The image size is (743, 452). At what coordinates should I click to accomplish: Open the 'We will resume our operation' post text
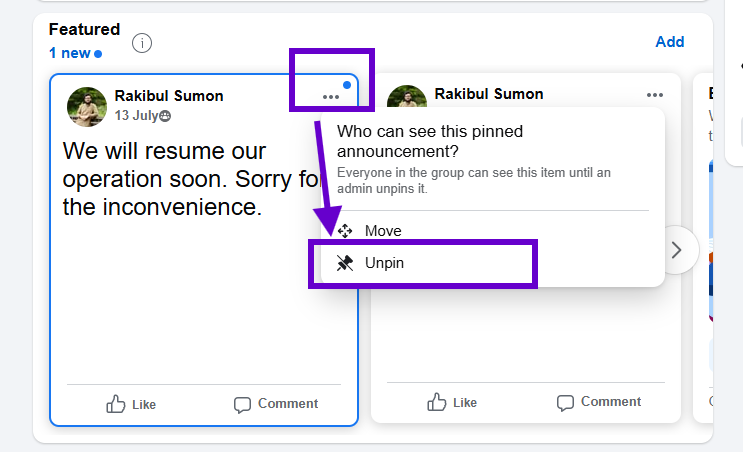tap(192, 179)
